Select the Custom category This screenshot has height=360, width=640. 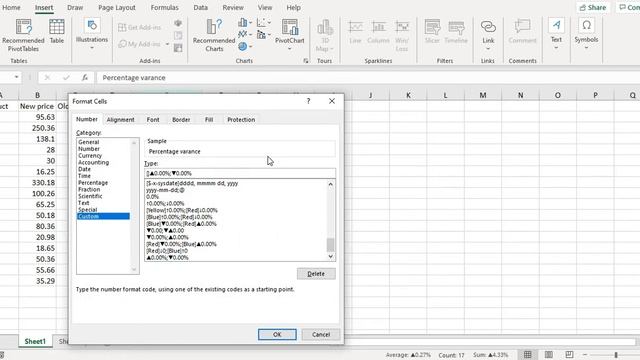(103, 216)
